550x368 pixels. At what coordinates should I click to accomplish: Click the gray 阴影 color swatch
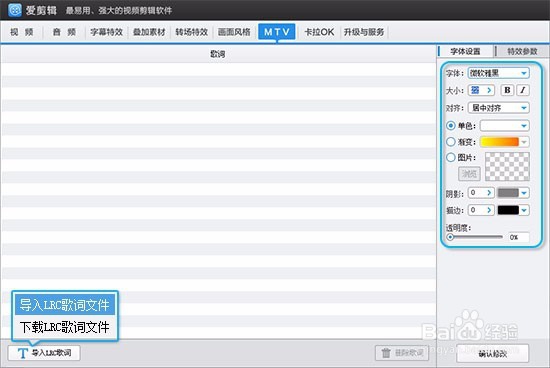click(x=508, y=193)
